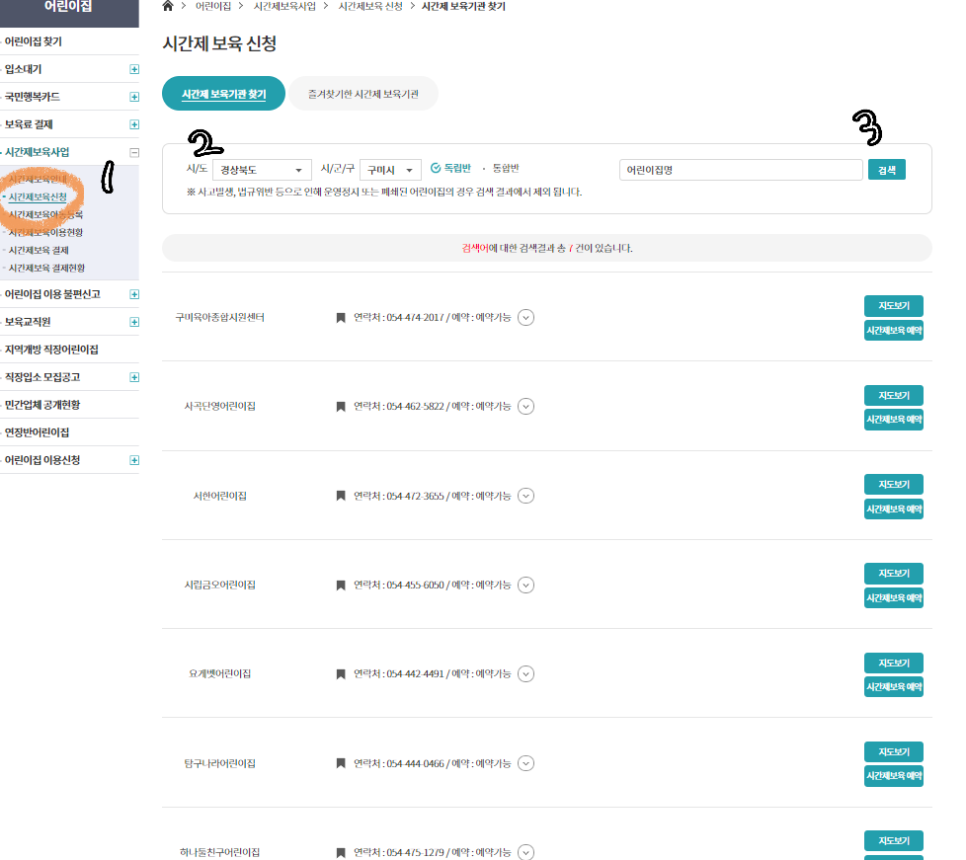Viewport: 966px width, 860px height.
Task: Reserve hourly care at 구미육아종합지원센터
Action: tap(893, 331)
